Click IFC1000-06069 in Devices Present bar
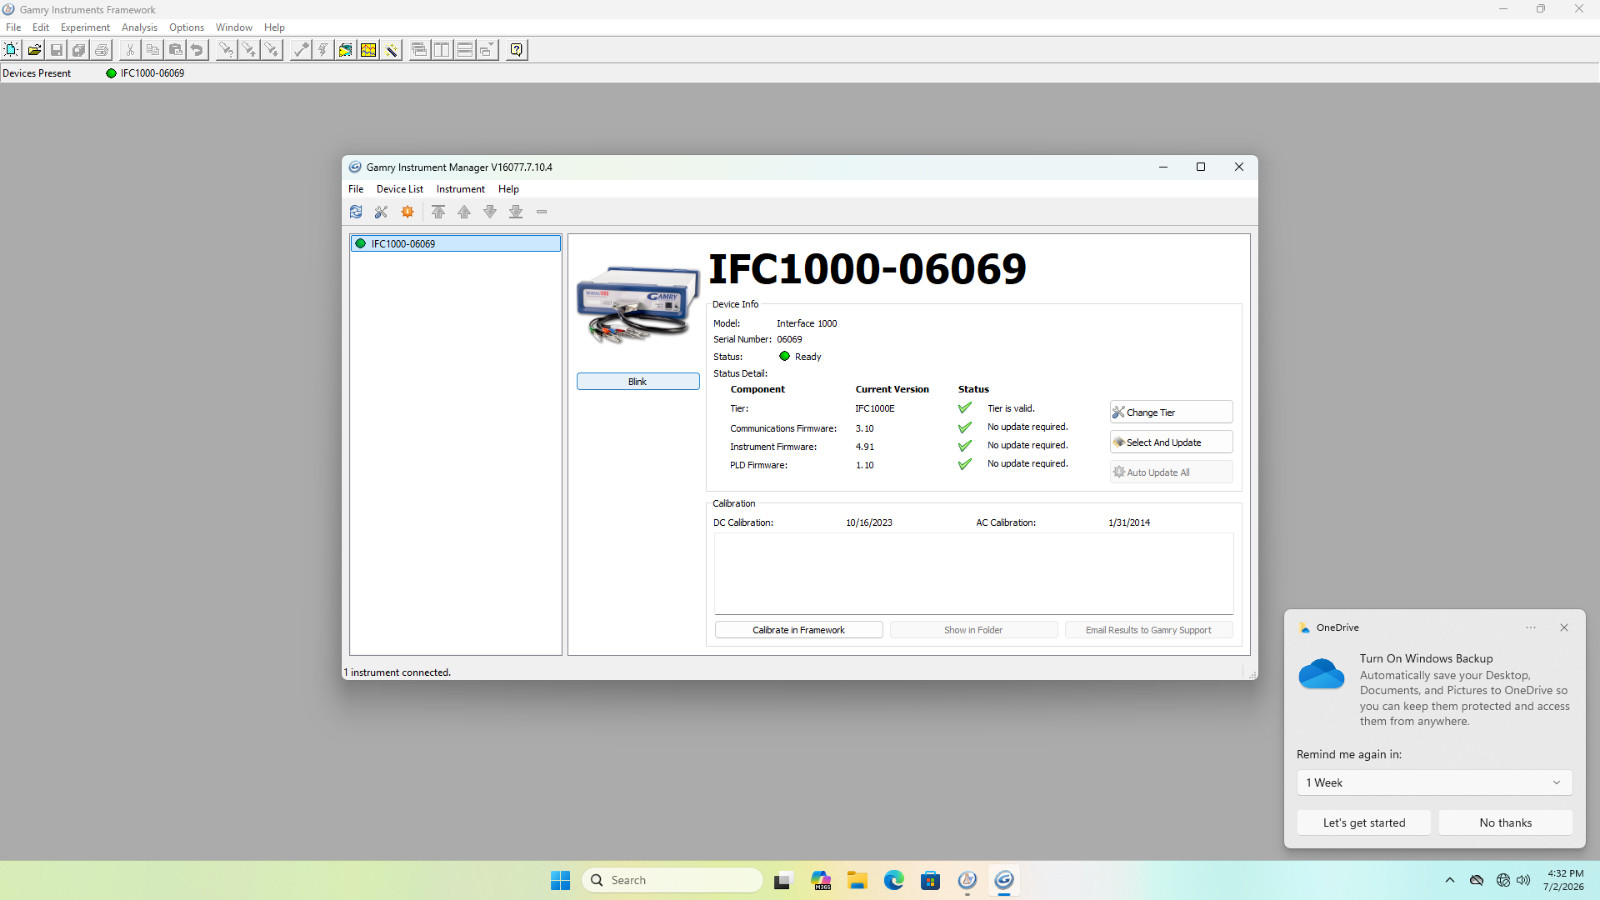 pyautogui.click(x=145, y=73)
